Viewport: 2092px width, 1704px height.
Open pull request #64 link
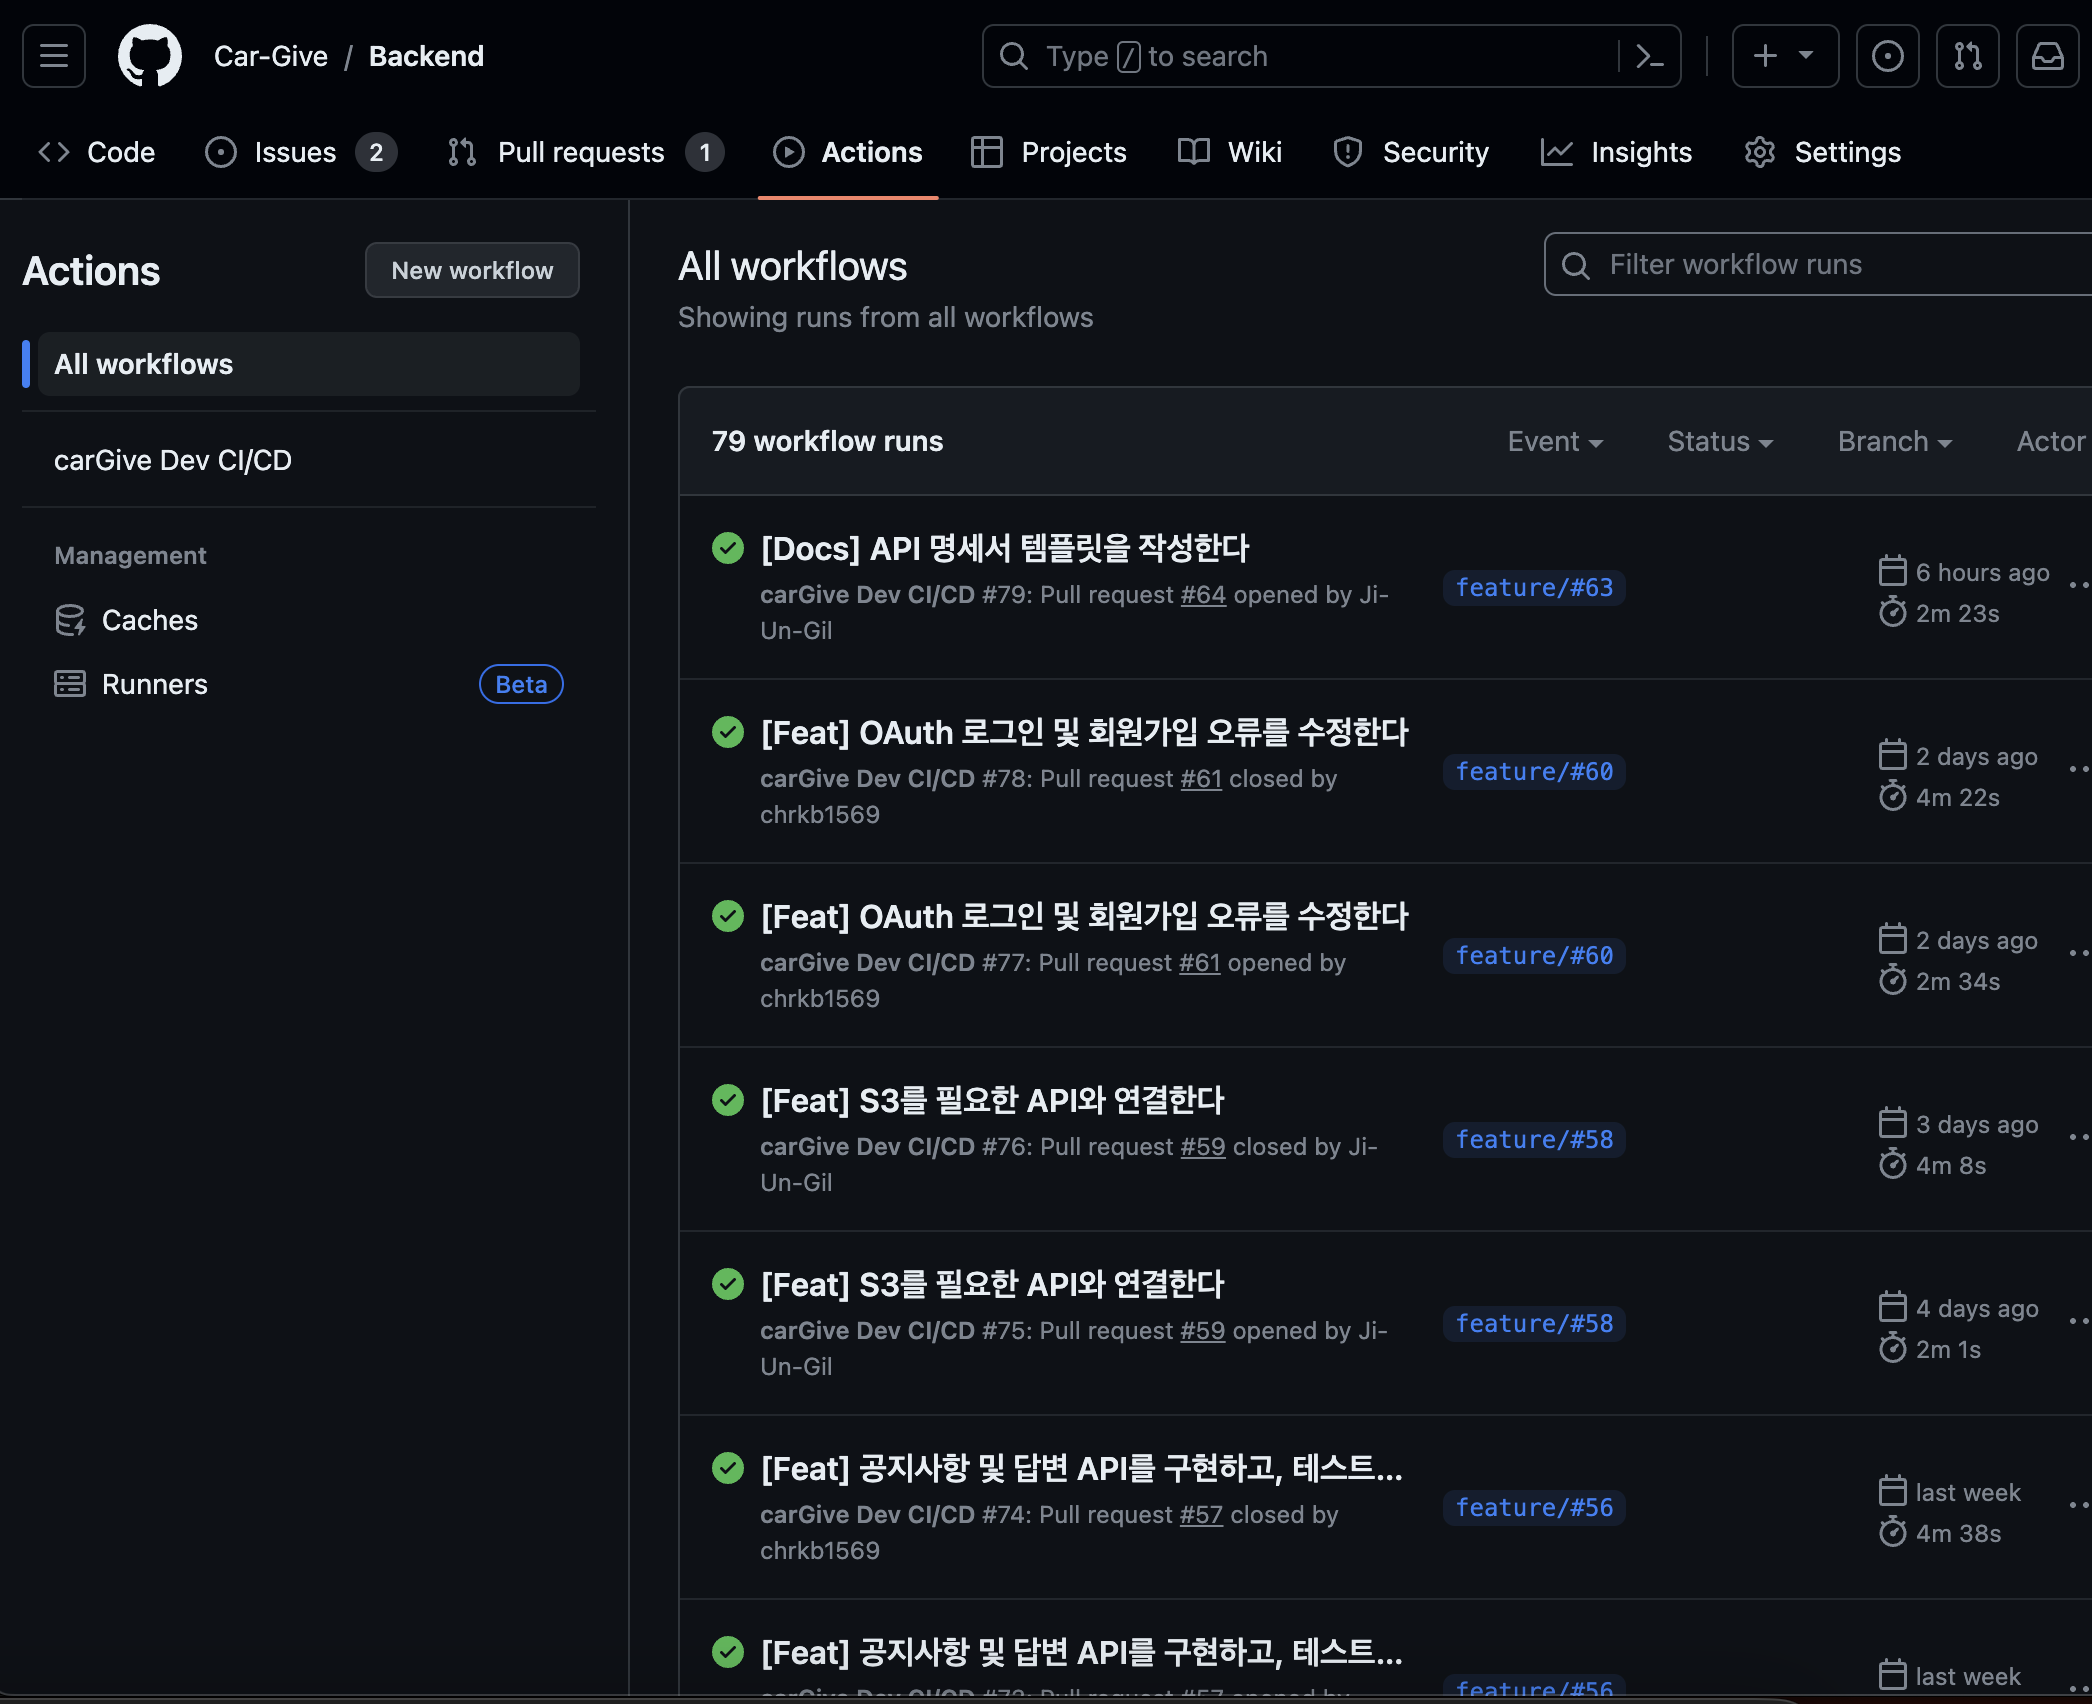[1203, 594]
